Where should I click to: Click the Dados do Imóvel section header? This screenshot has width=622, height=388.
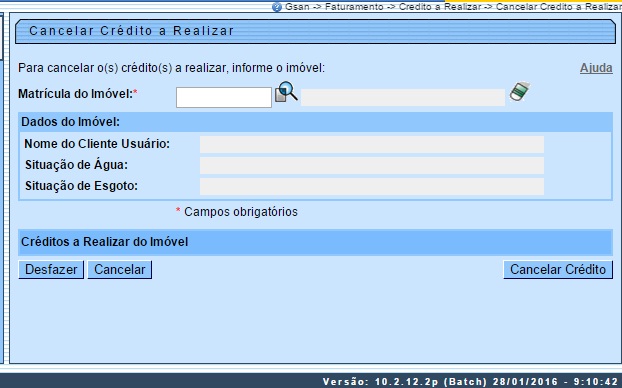[x=315, y=122]
